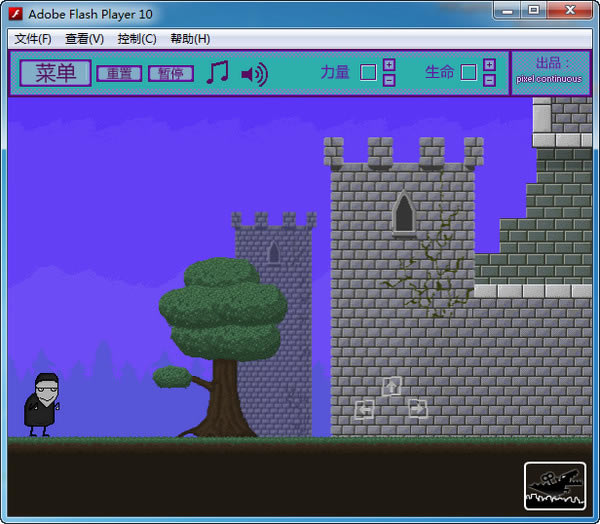Increase 生命 with the plus button
This screenshot has width=600, height=524.
(489, 65)
